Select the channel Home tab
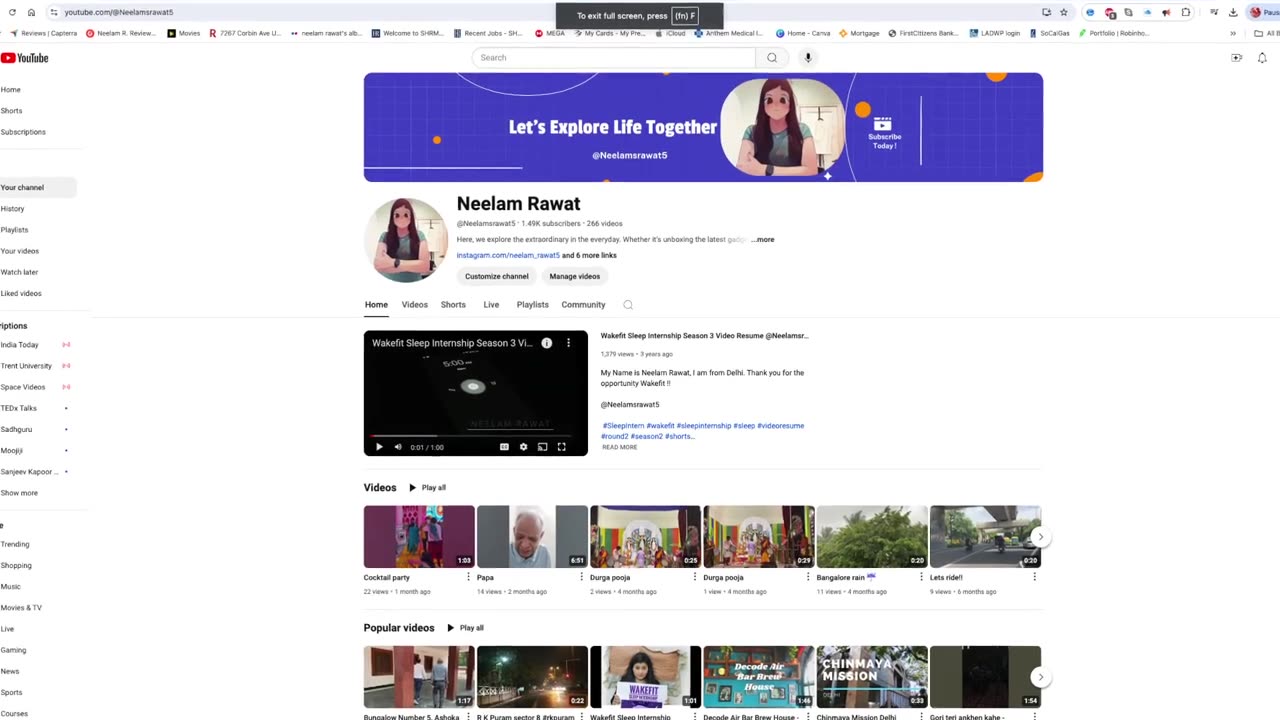The height and width of the screenshot is (720, 1280). pos(376,305)
